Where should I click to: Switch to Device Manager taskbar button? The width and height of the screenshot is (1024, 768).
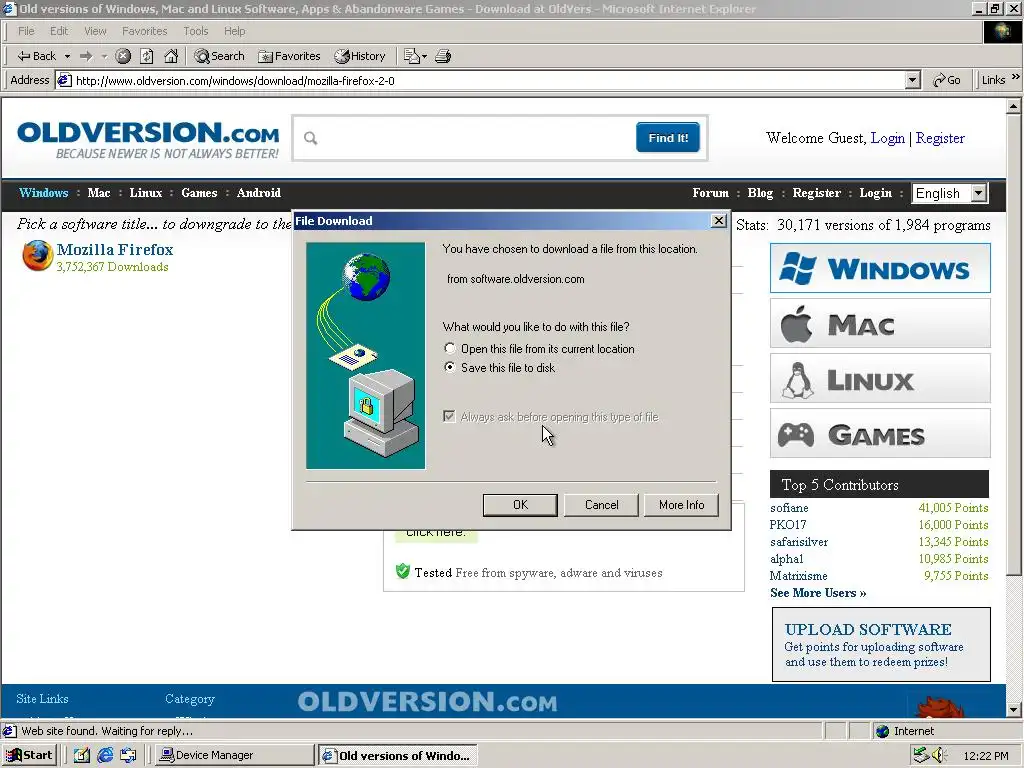tap(234, 755)
